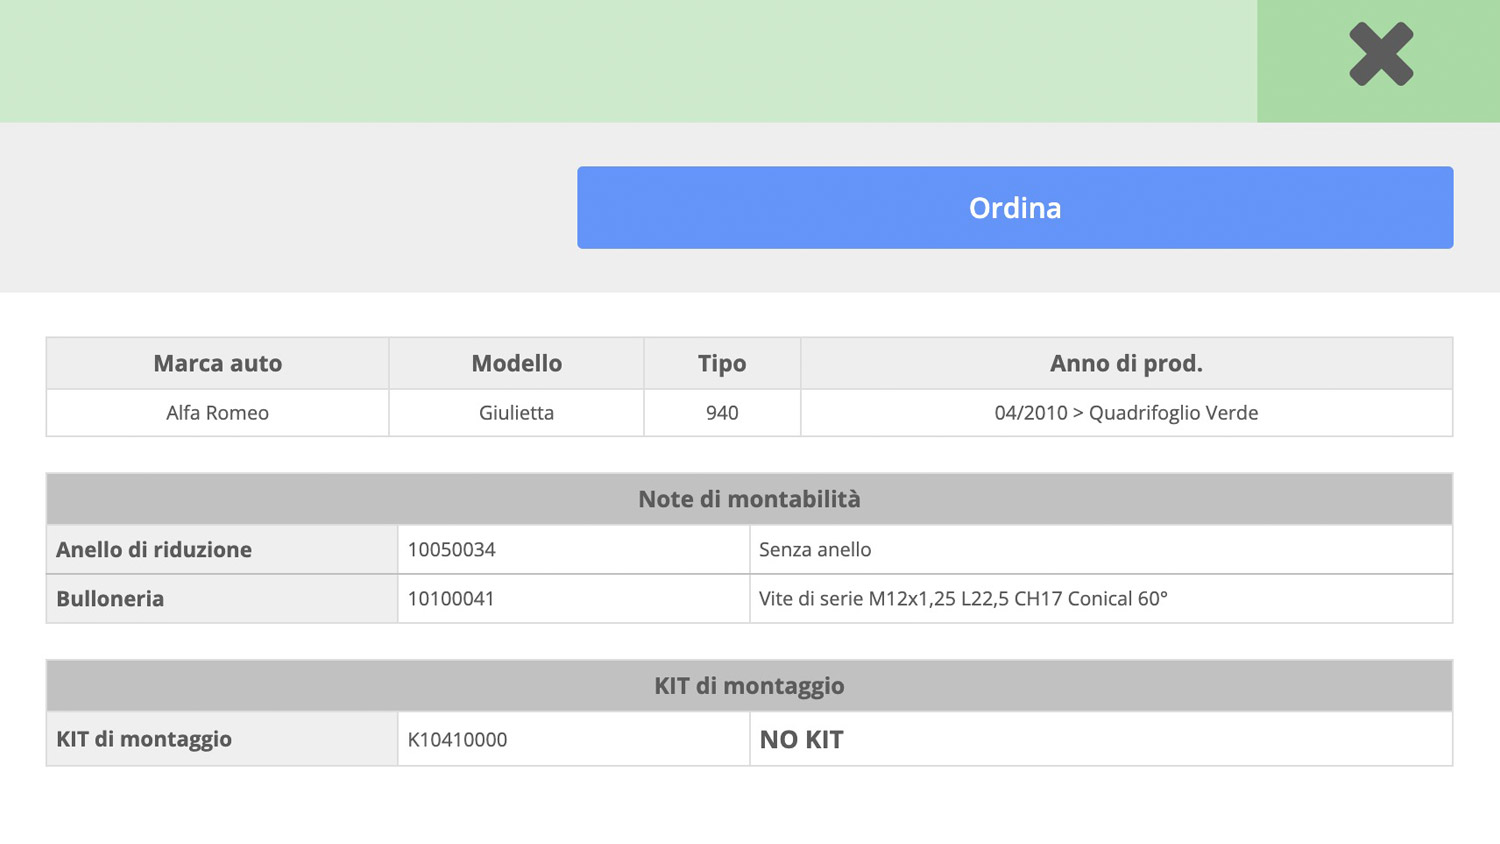Click the gray KIT di montaggio section header

(749, 686)
